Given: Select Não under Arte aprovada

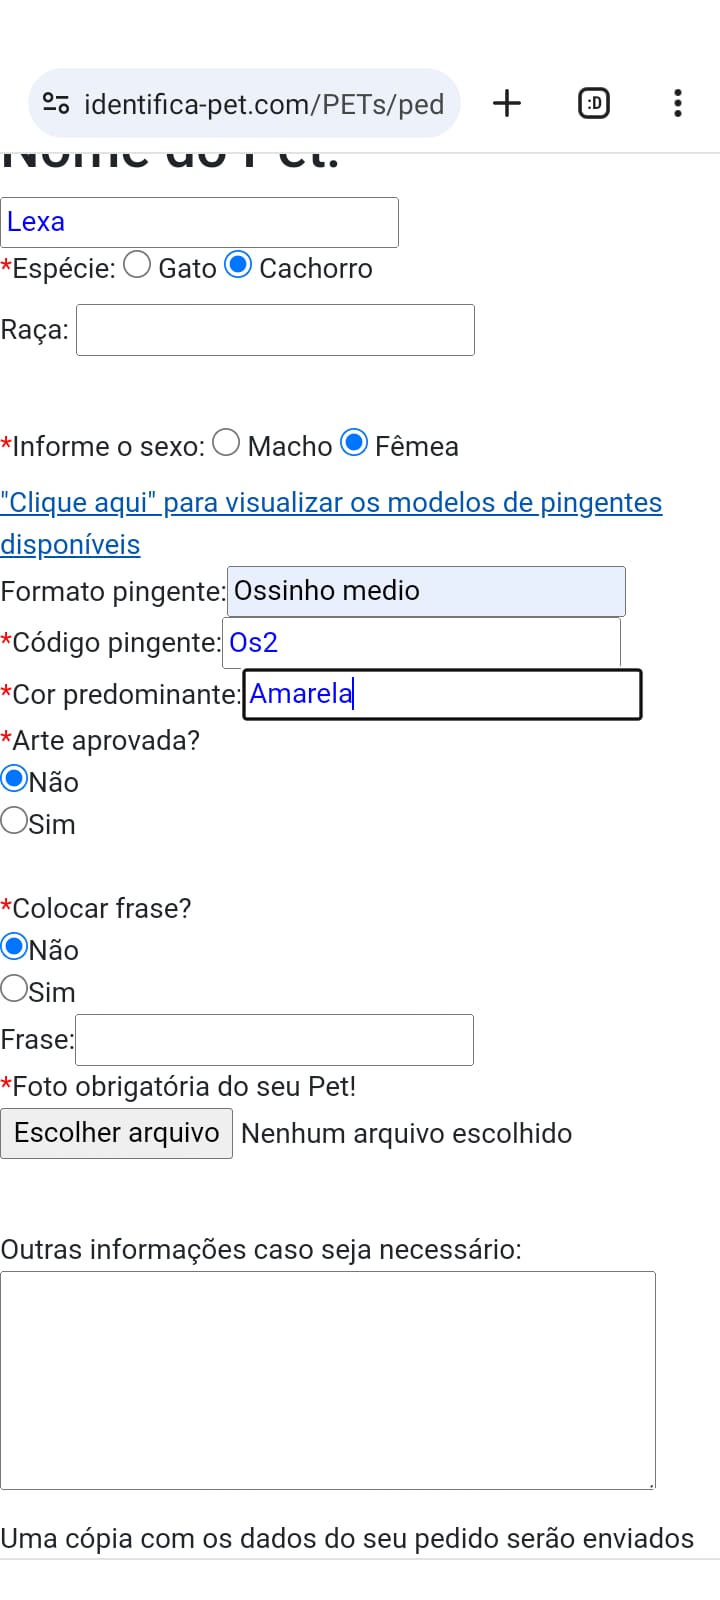Looking at the screenshot, I should pyautogui.click(x=14, y=778).
